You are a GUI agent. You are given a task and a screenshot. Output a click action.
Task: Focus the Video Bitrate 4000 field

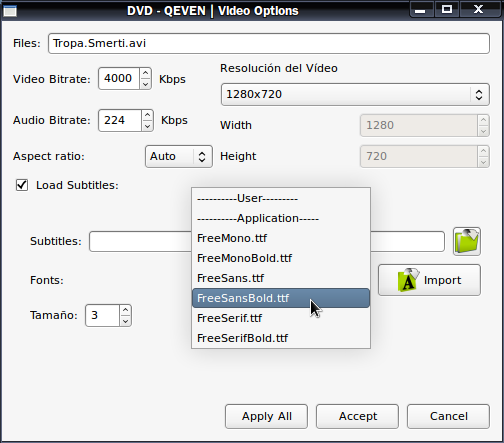pos(119,79)
